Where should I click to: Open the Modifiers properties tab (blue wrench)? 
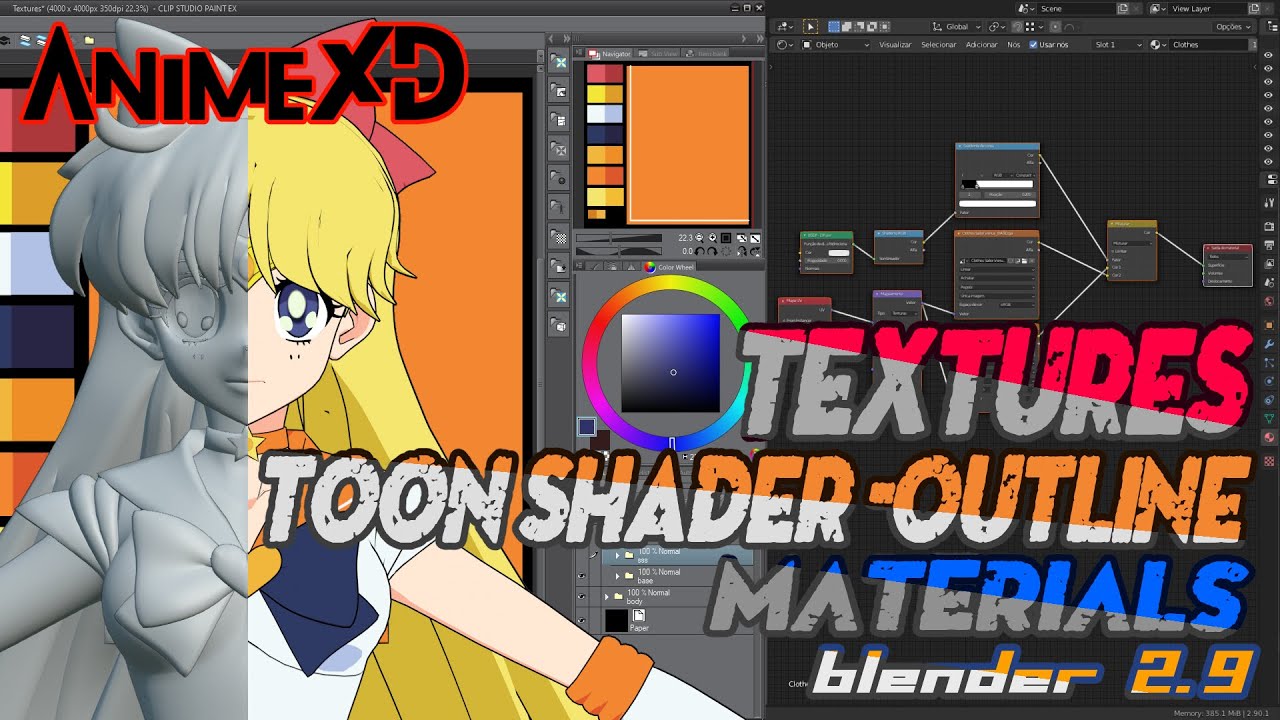1268,343
